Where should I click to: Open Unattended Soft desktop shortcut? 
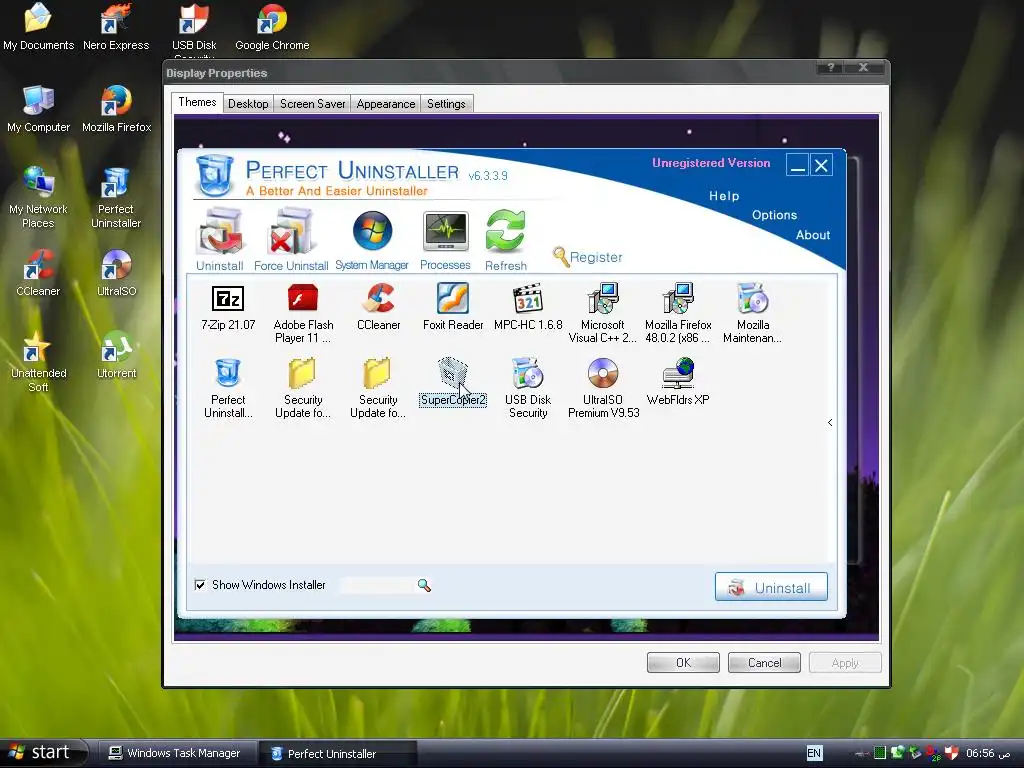(x=38, y=362)
